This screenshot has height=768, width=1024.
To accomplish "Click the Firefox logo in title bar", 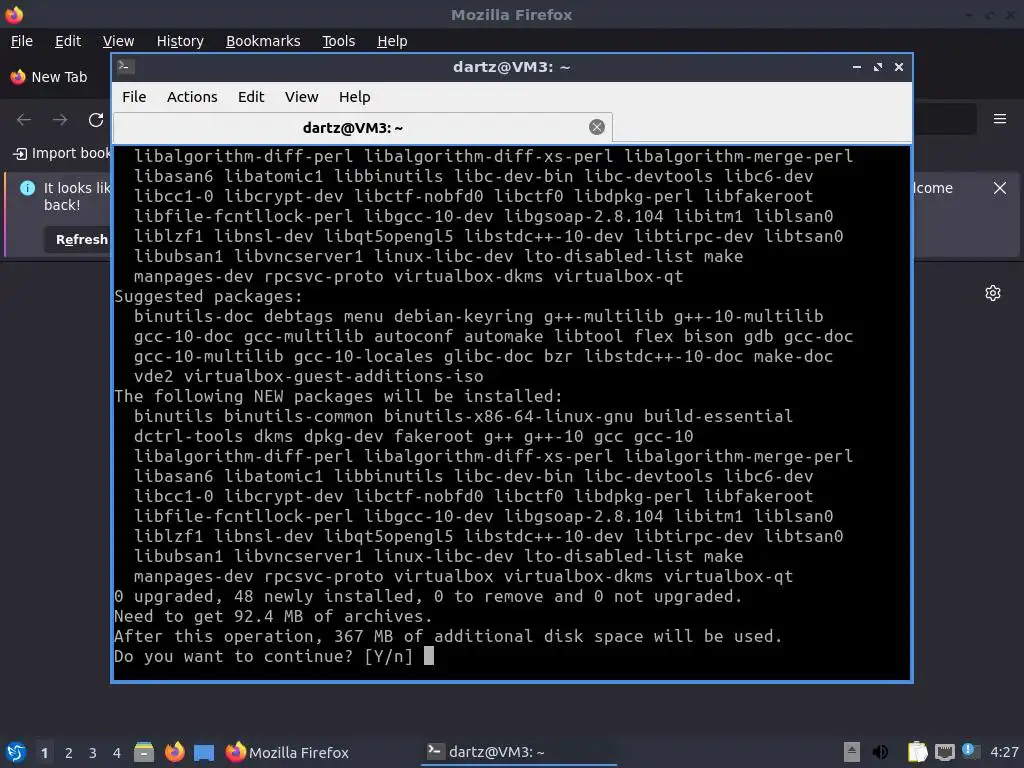I will (x=14, y=14).
